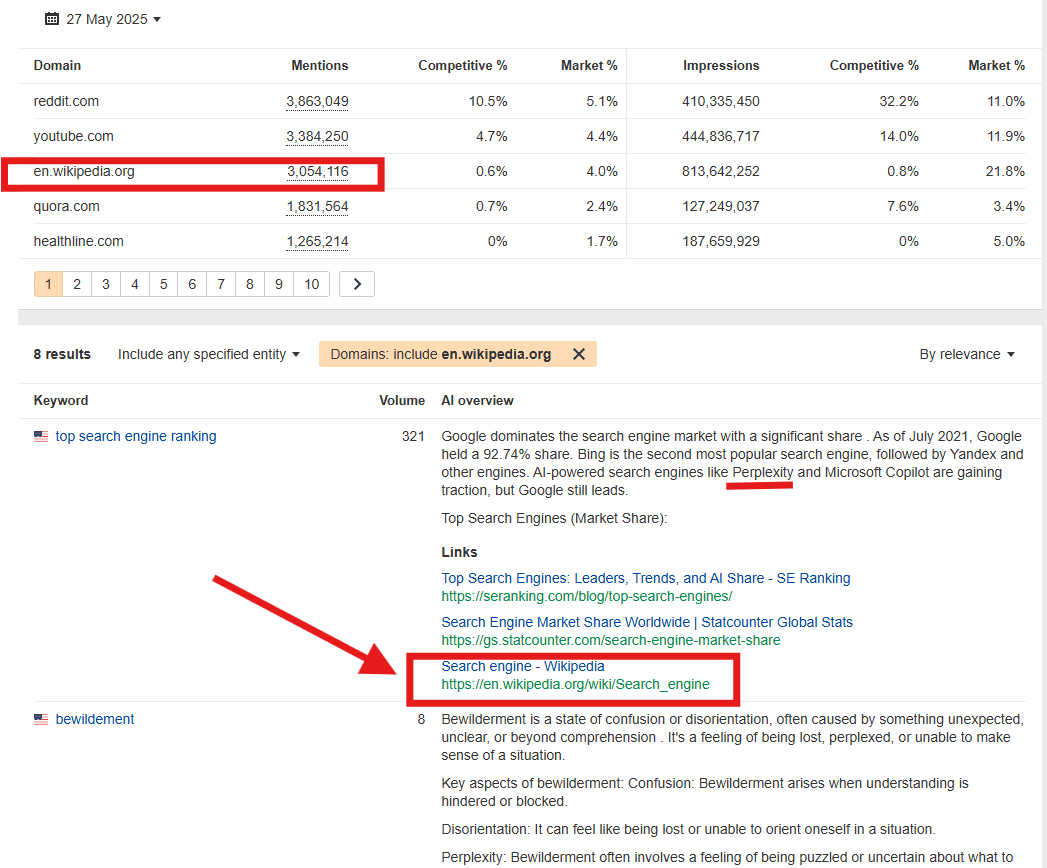Open reddit.com mentions count 3,863,049

pyautogui.click(x=317, y=101)
